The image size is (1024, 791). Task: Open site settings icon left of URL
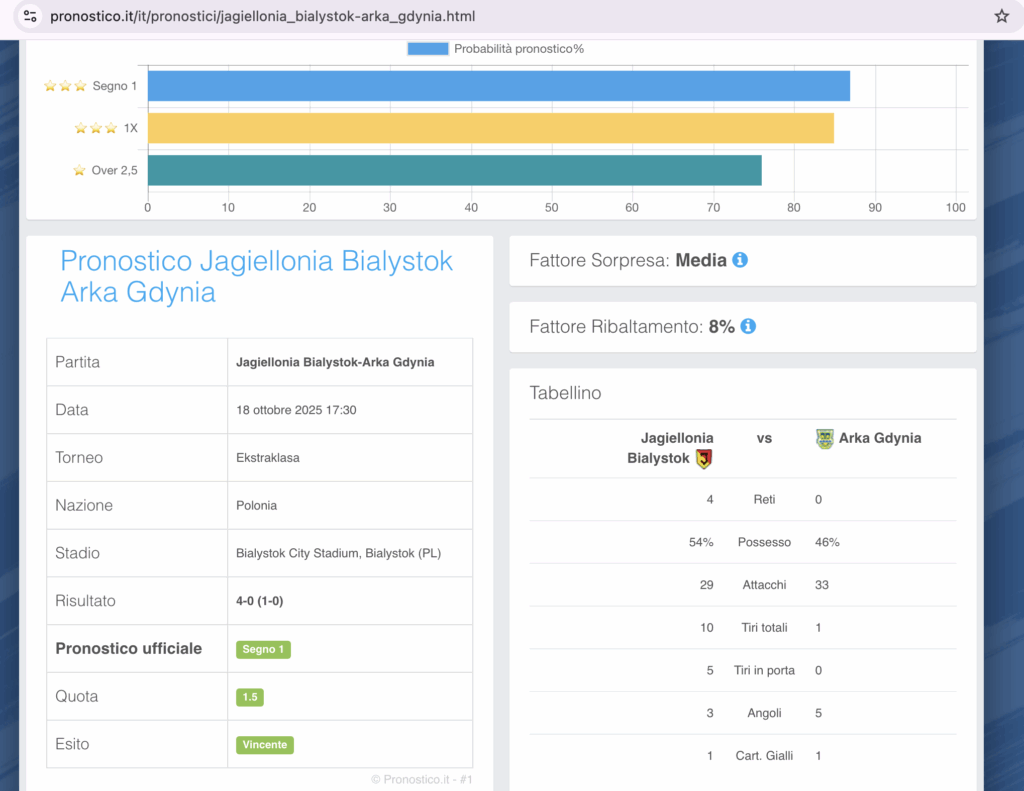coord(30,16)
